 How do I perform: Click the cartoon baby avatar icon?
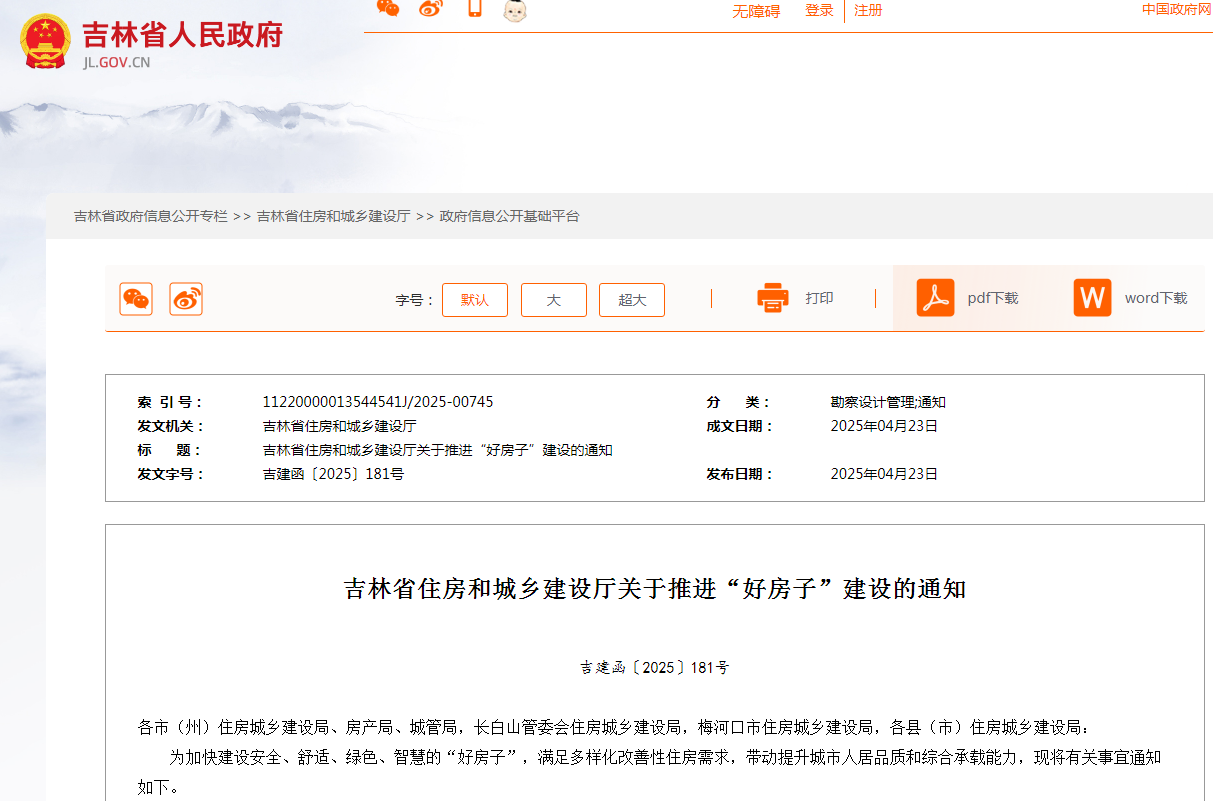point(515,10)
